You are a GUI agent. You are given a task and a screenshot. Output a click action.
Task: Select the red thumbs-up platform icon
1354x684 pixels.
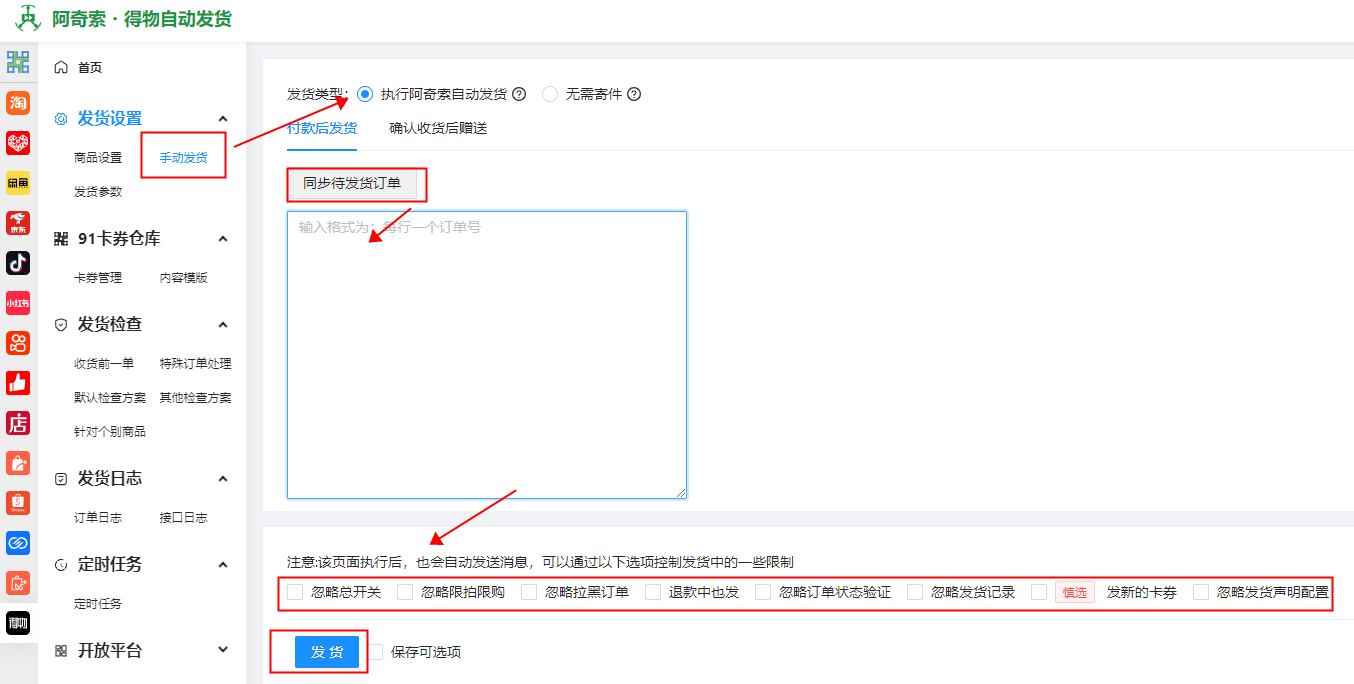click(18, 383)
